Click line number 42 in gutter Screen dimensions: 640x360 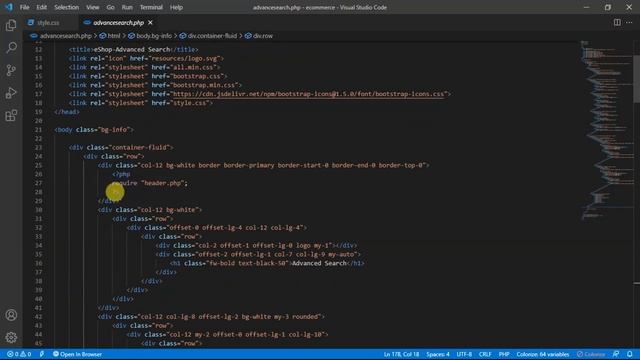click(38, 317)
